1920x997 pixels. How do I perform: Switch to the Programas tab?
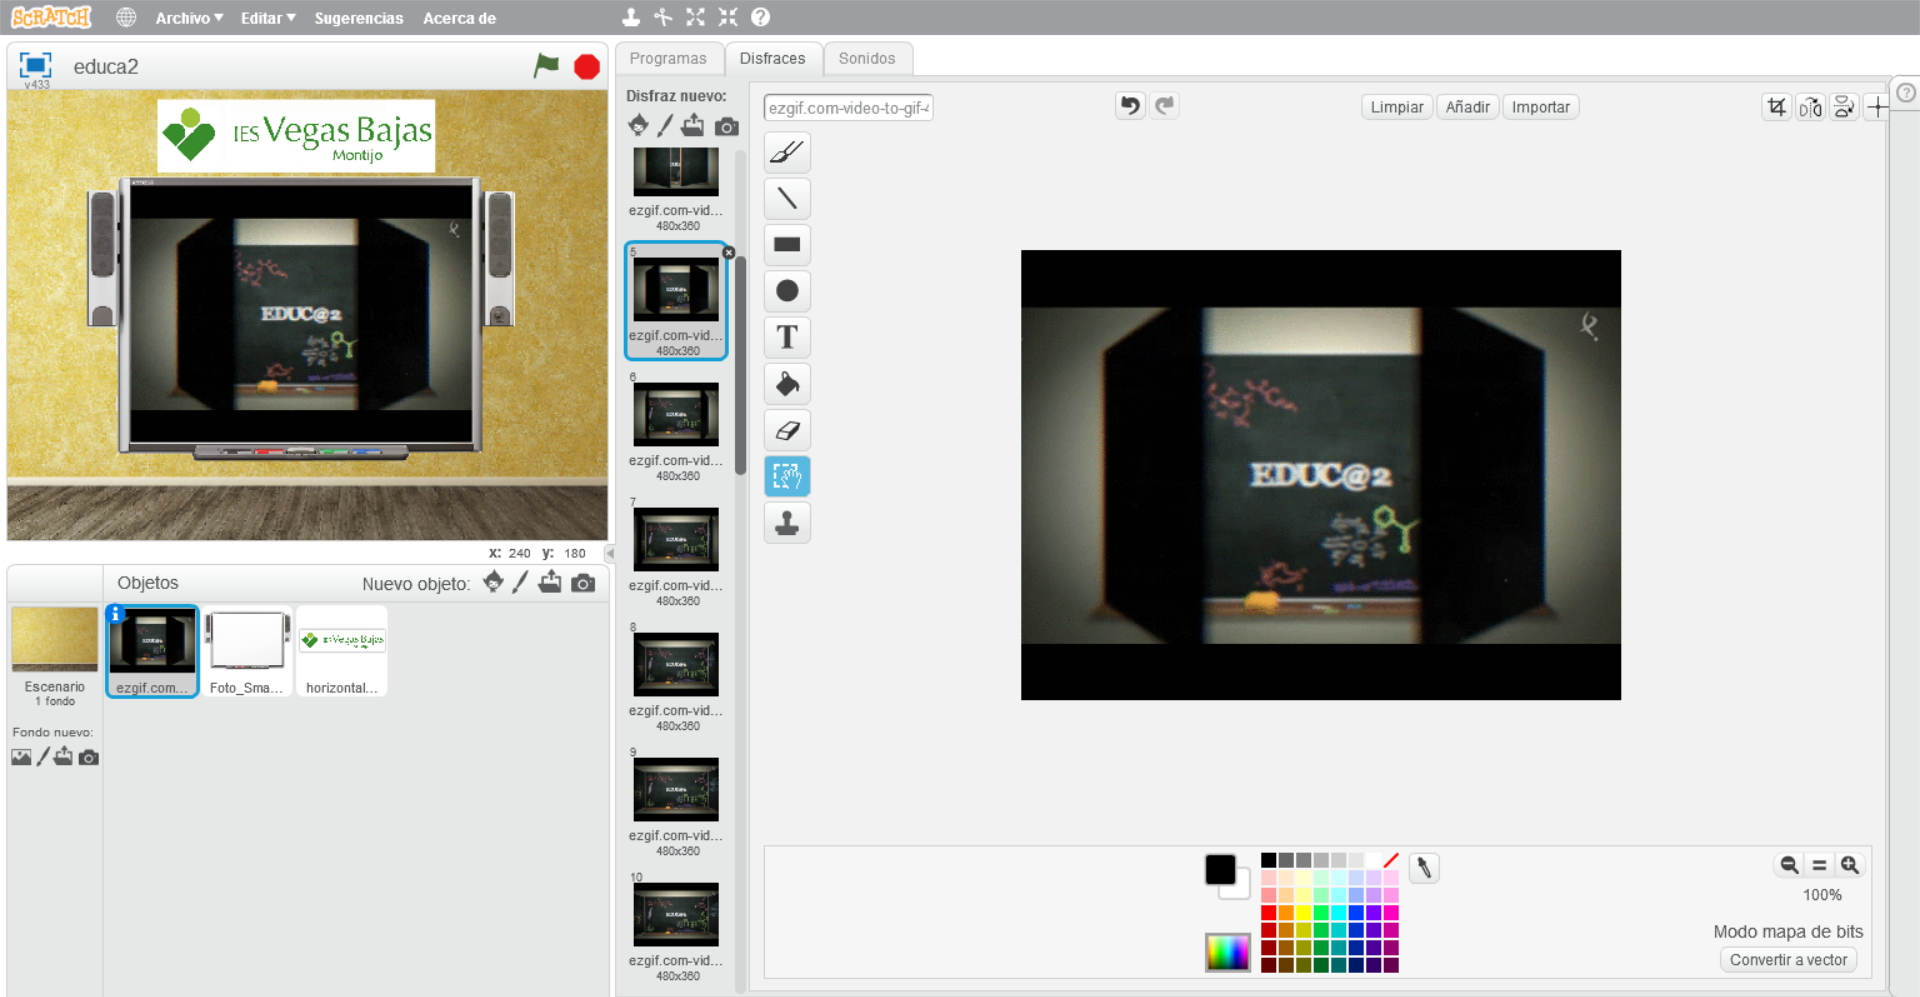(x=668, y=58)
